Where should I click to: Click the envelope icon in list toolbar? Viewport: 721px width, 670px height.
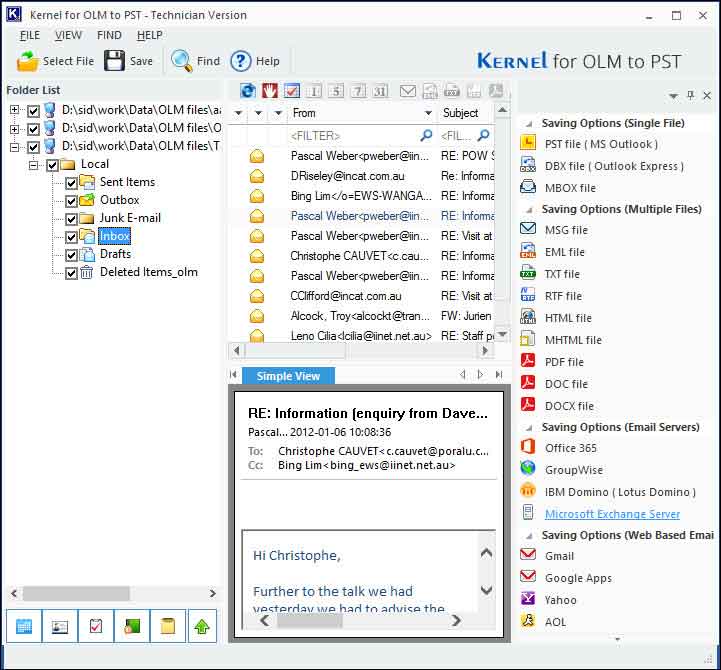[407, 91]
